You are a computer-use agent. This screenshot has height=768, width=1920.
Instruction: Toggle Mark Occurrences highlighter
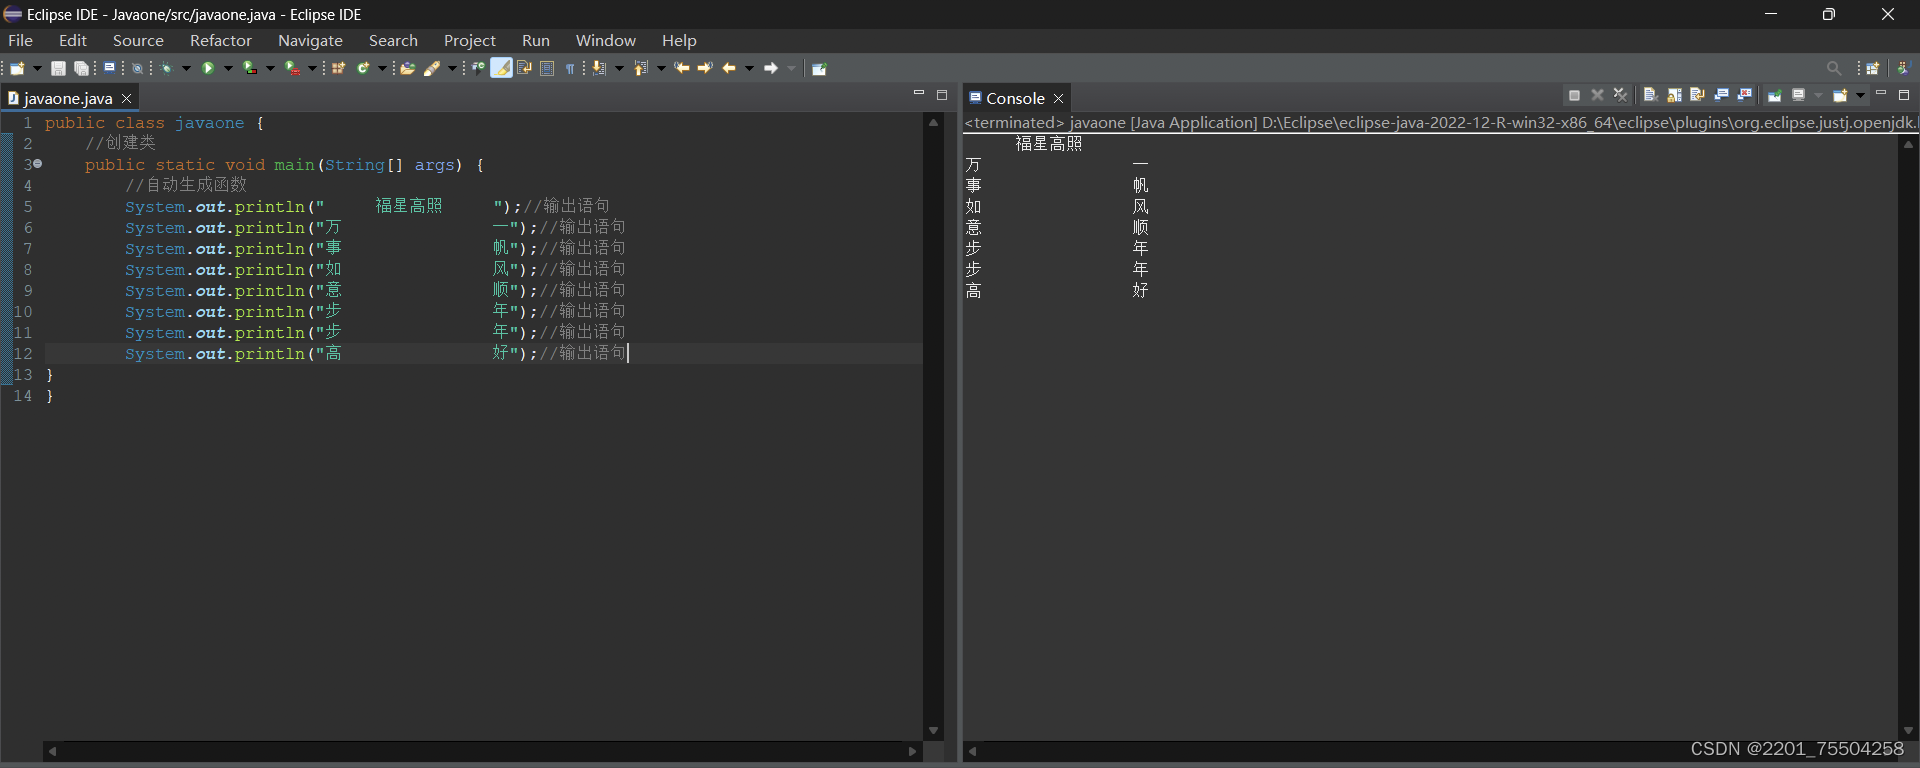(501, 68)
